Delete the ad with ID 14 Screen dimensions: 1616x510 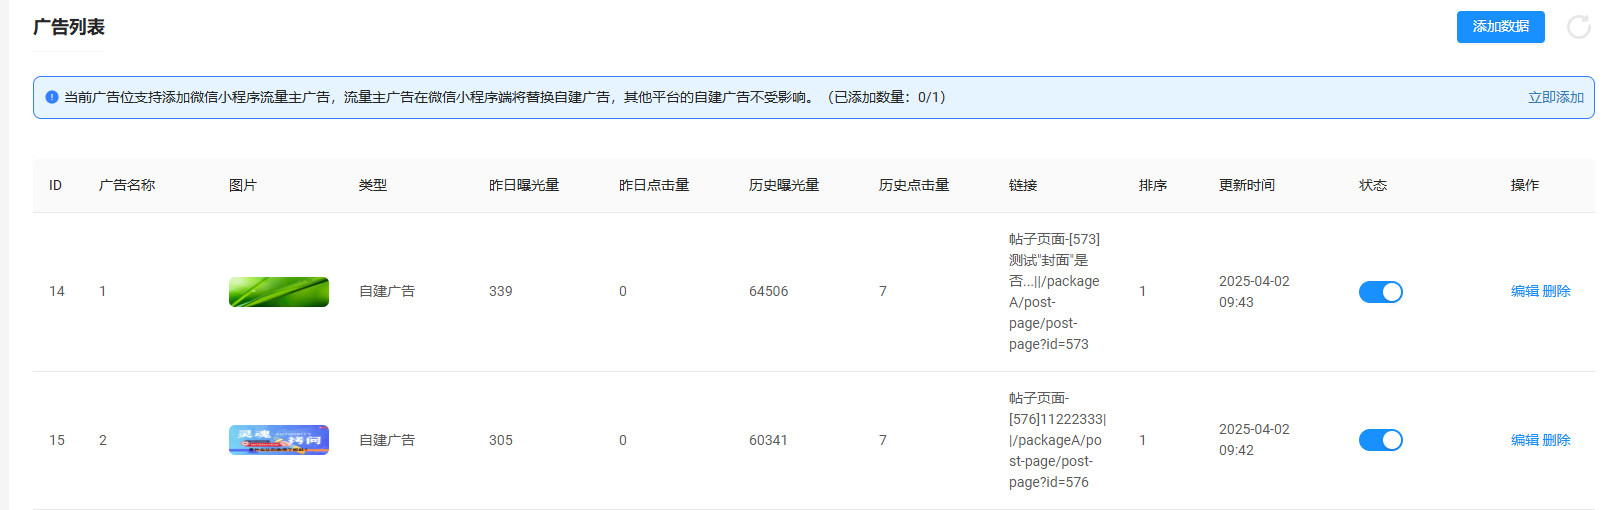tap(1556, 291)
